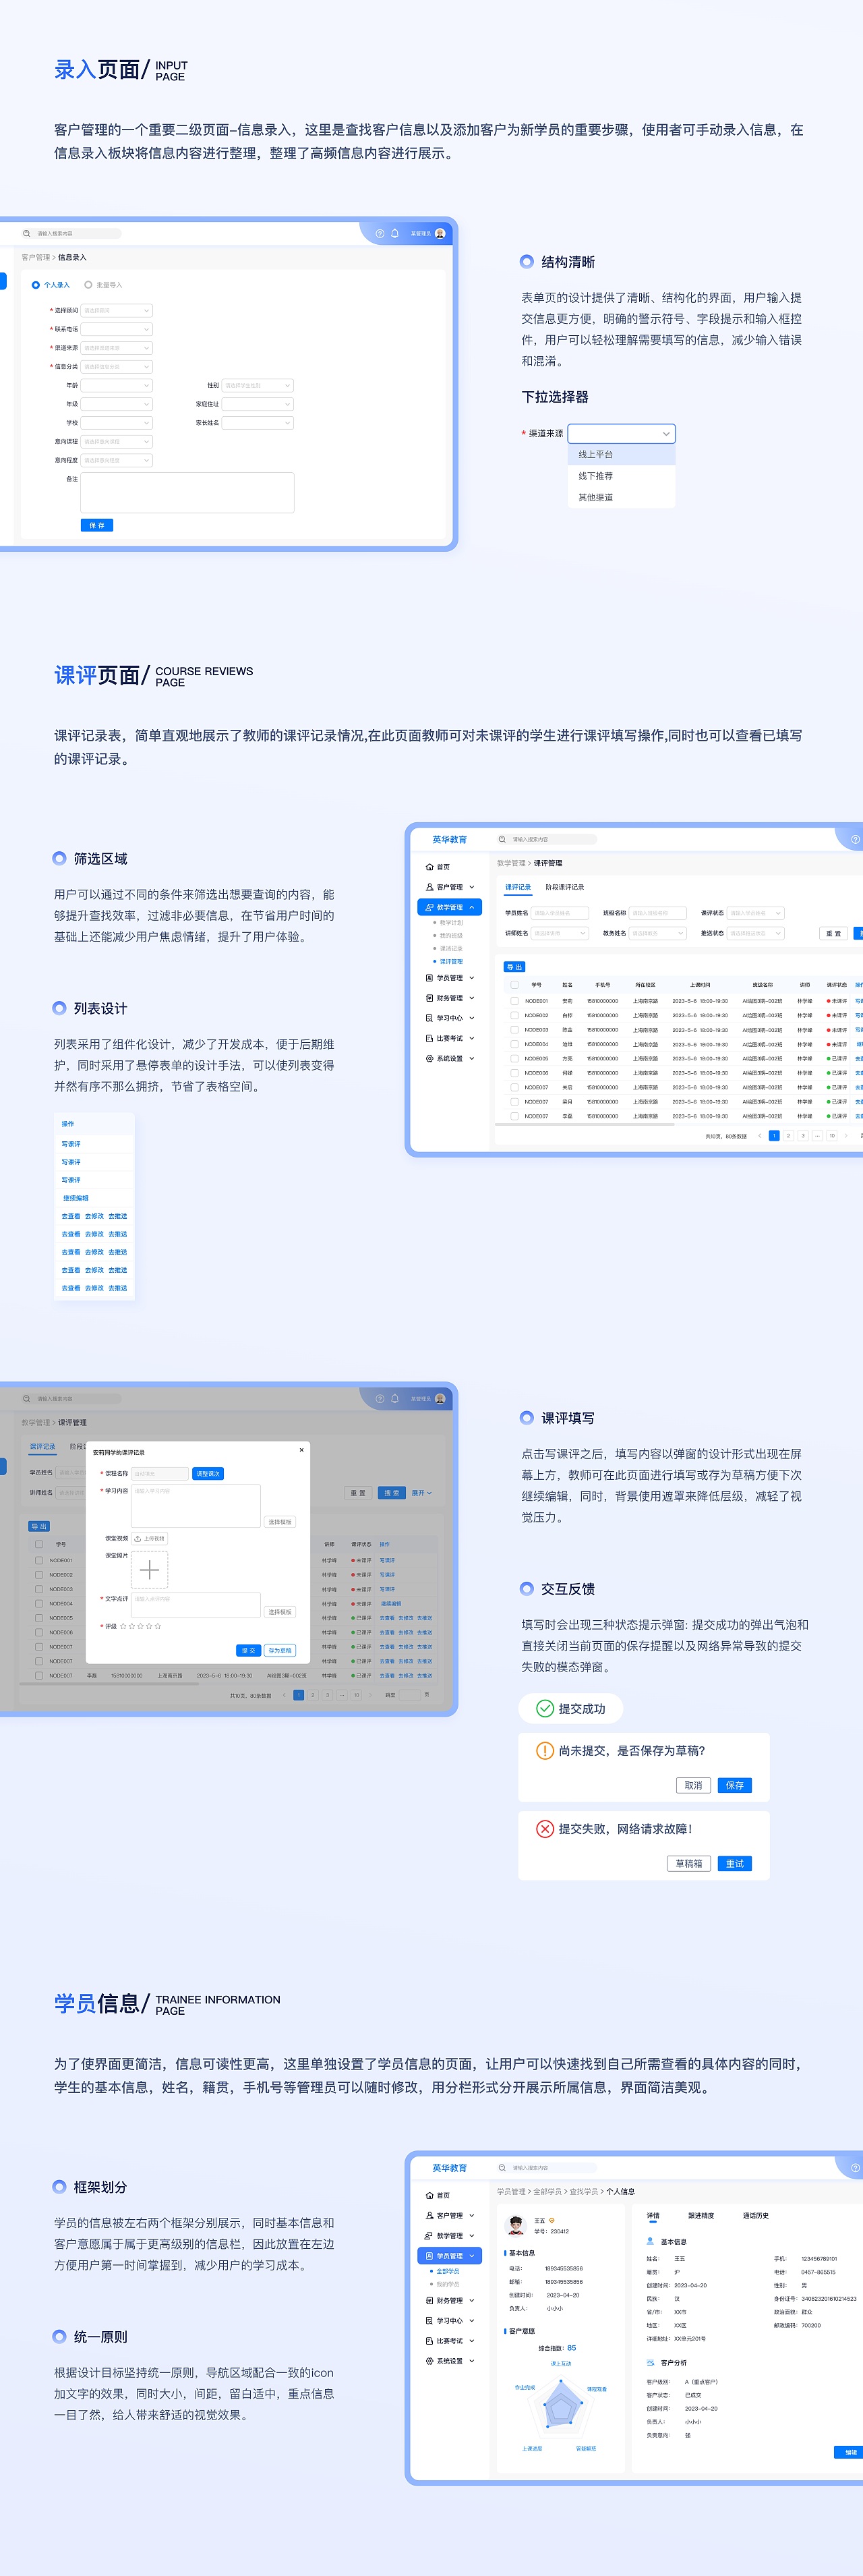Viewport: 863px width, 2576px height.
Task: Open the 性别 dropdown
Action: click(x=257, y=385)
